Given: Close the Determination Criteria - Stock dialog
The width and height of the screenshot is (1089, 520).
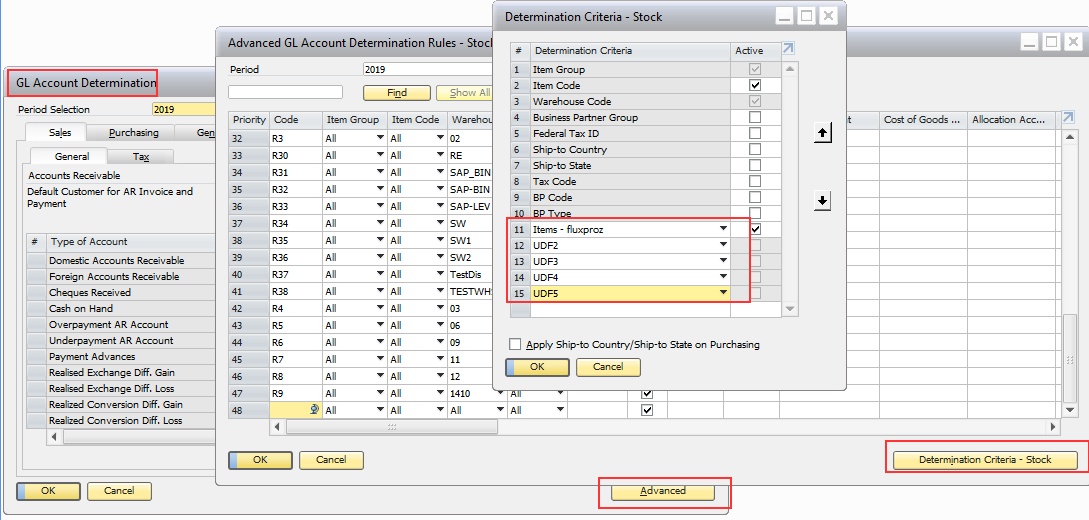Looking at the screenshot, I should tap(829, 16).
